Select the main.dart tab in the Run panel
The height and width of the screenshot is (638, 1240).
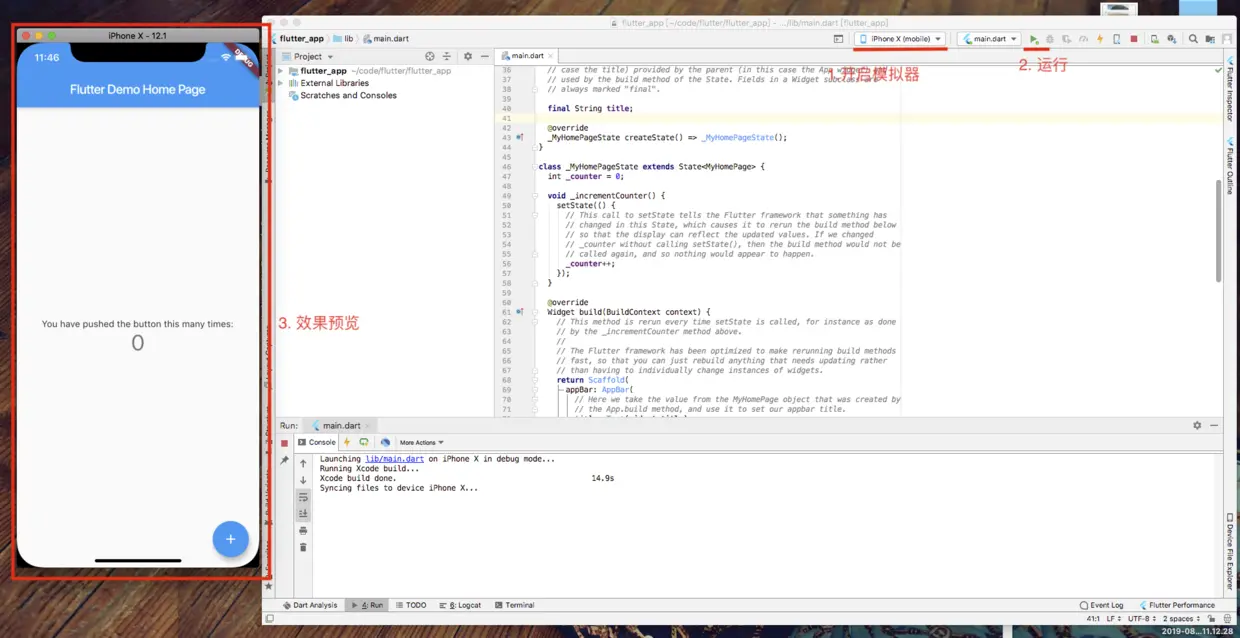coord(339,425)
